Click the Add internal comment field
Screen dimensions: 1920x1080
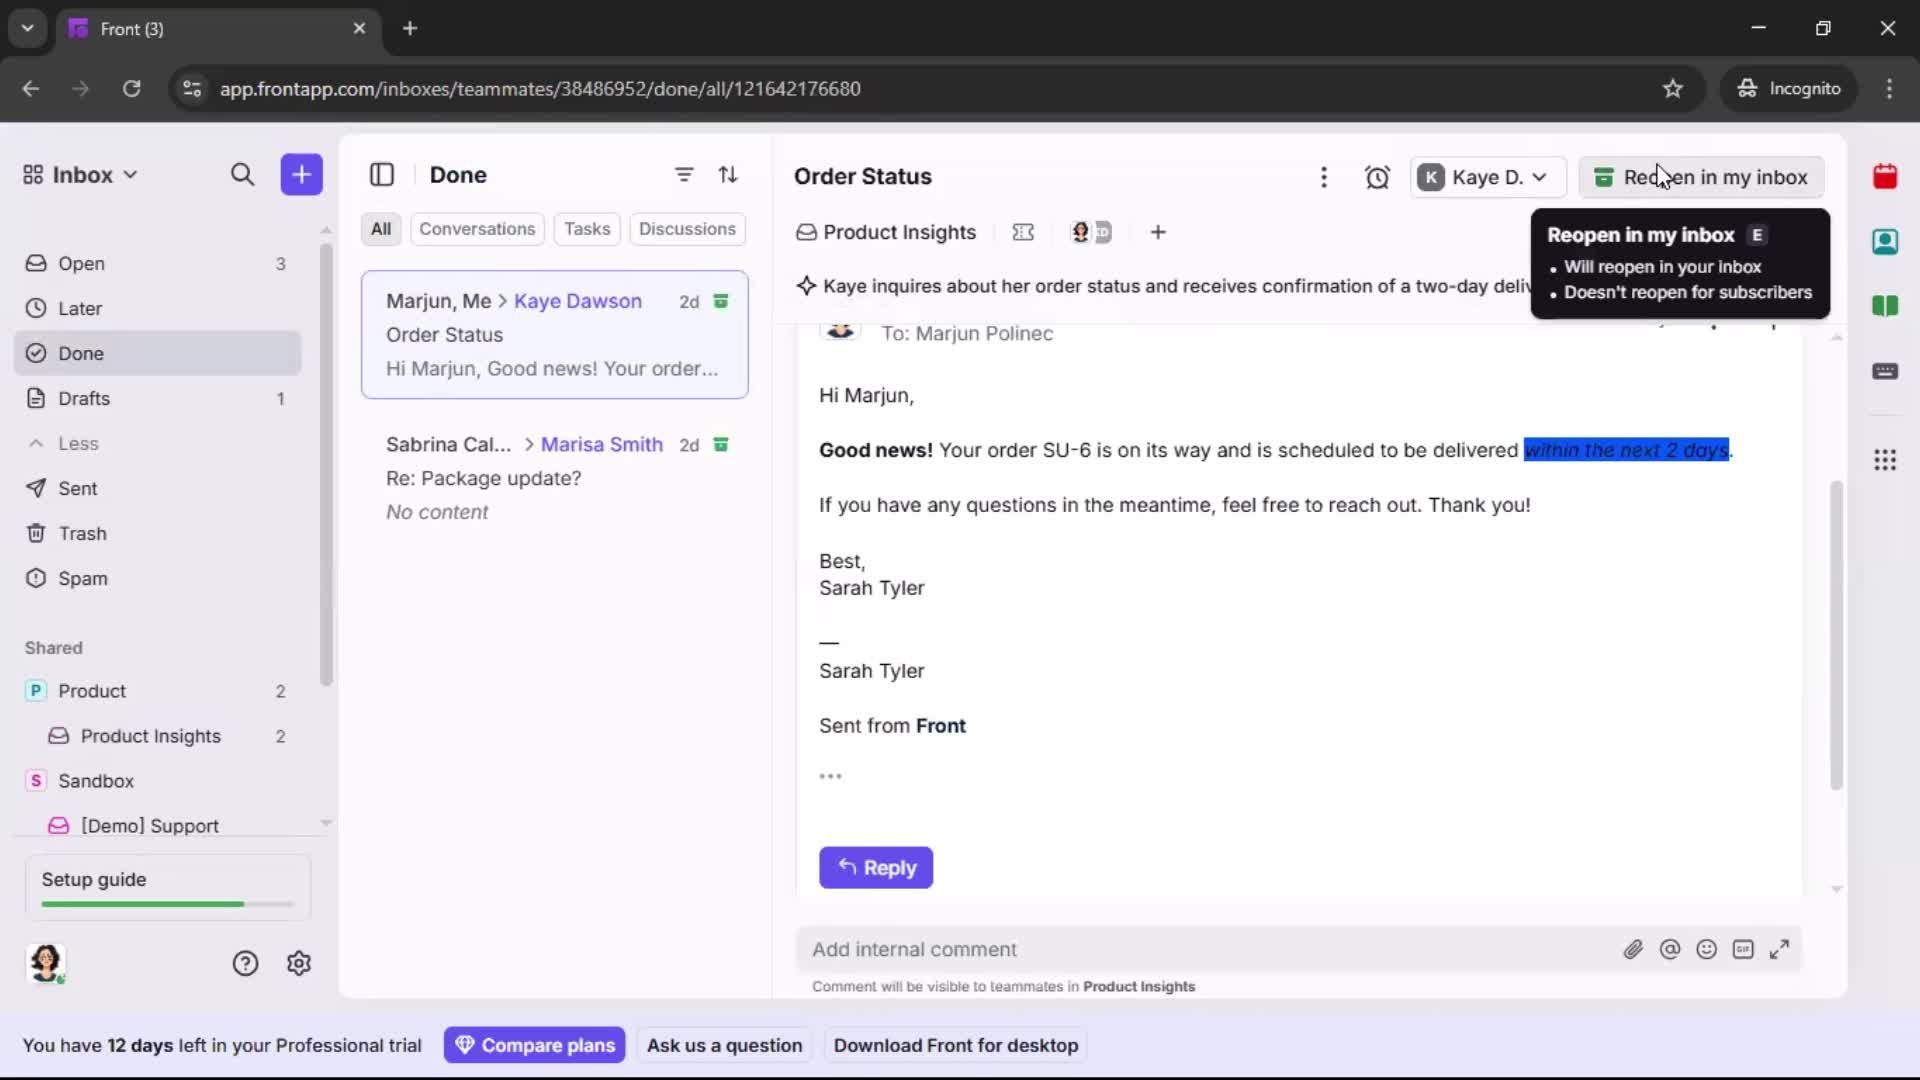[1100, 949]
